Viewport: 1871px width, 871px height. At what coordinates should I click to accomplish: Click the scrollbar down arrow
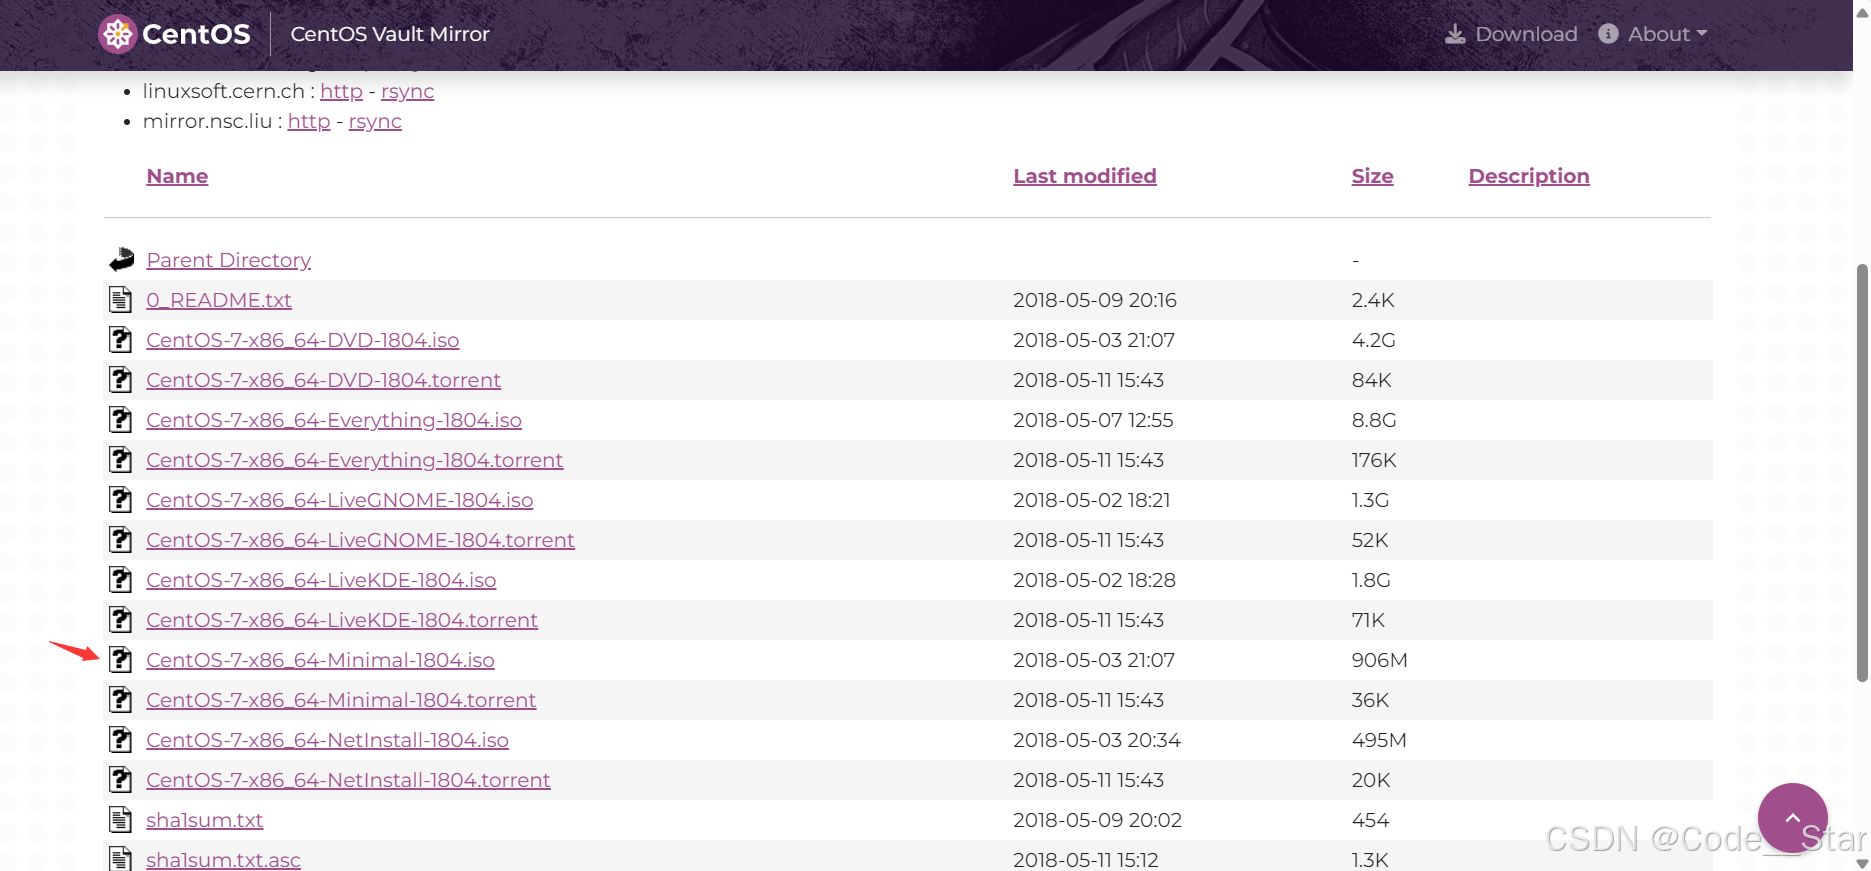tap(1862, 863)
